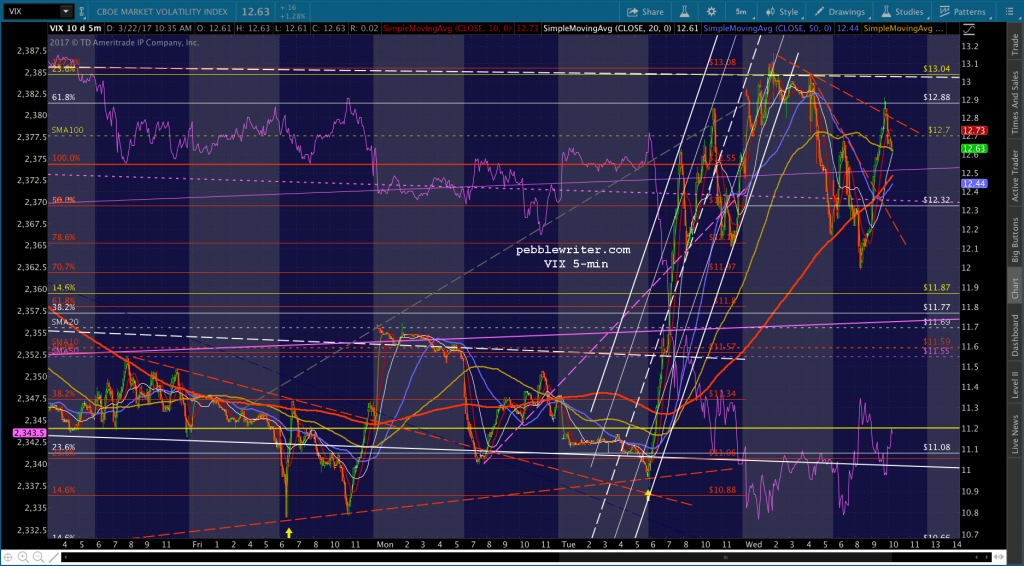1024x566 pixels.
Task: Click the list menu icon at top right
Action: (1010, 11)
